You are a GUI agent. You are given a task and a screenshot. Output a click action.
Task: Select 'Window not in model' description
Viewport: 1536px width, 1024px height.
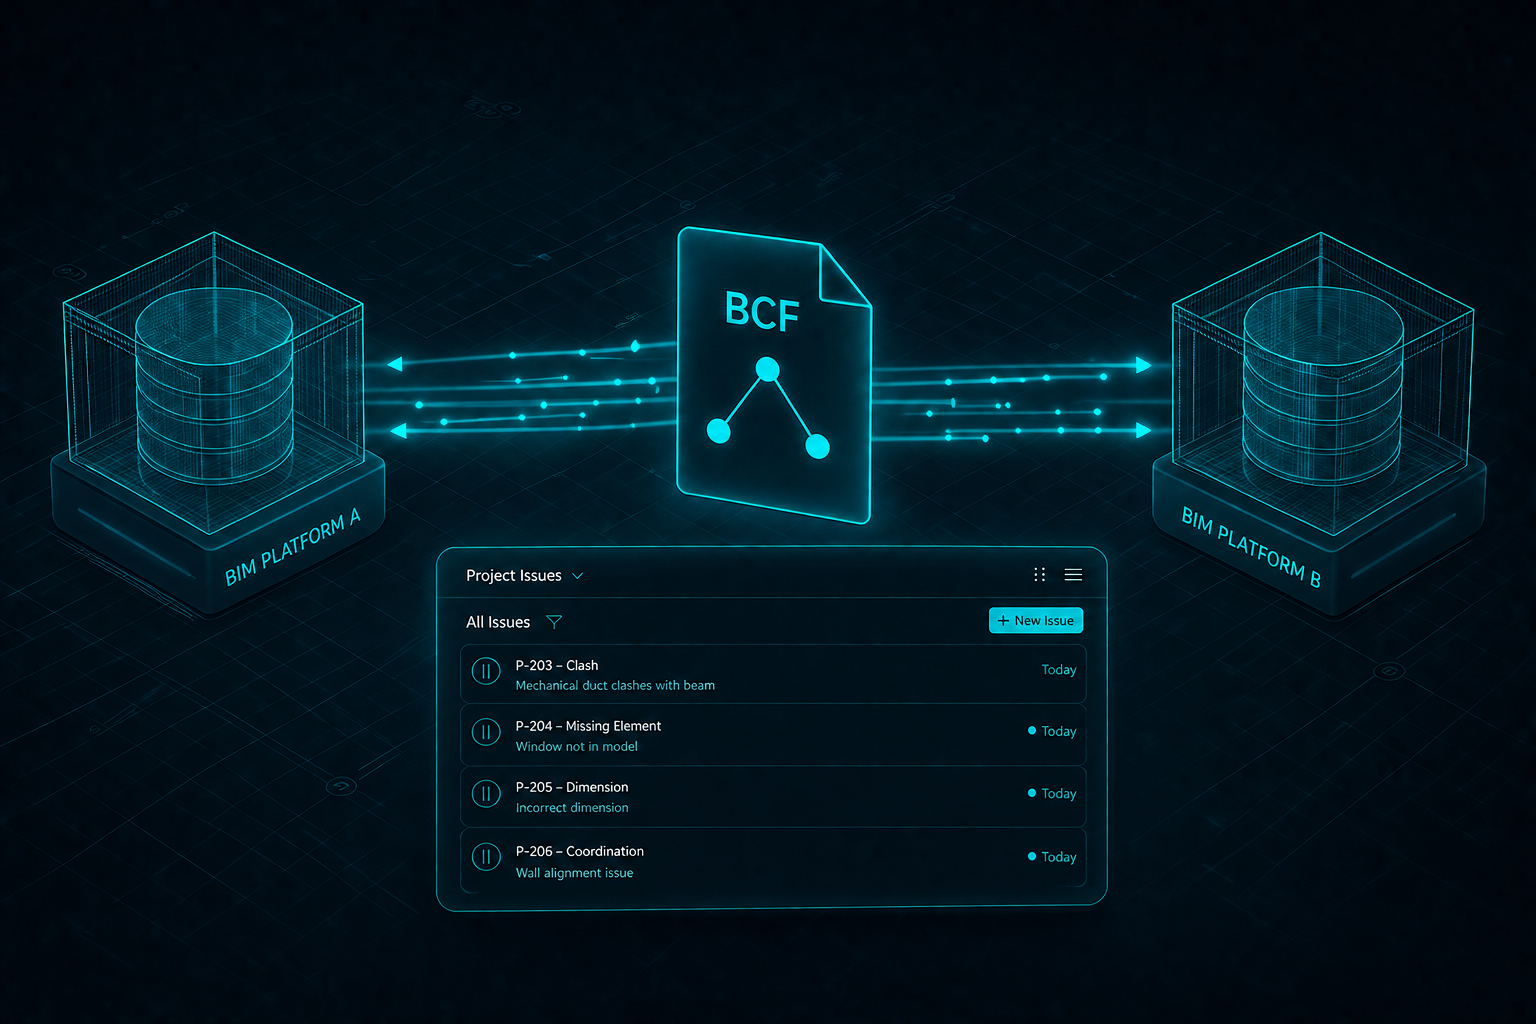[577, 747]
